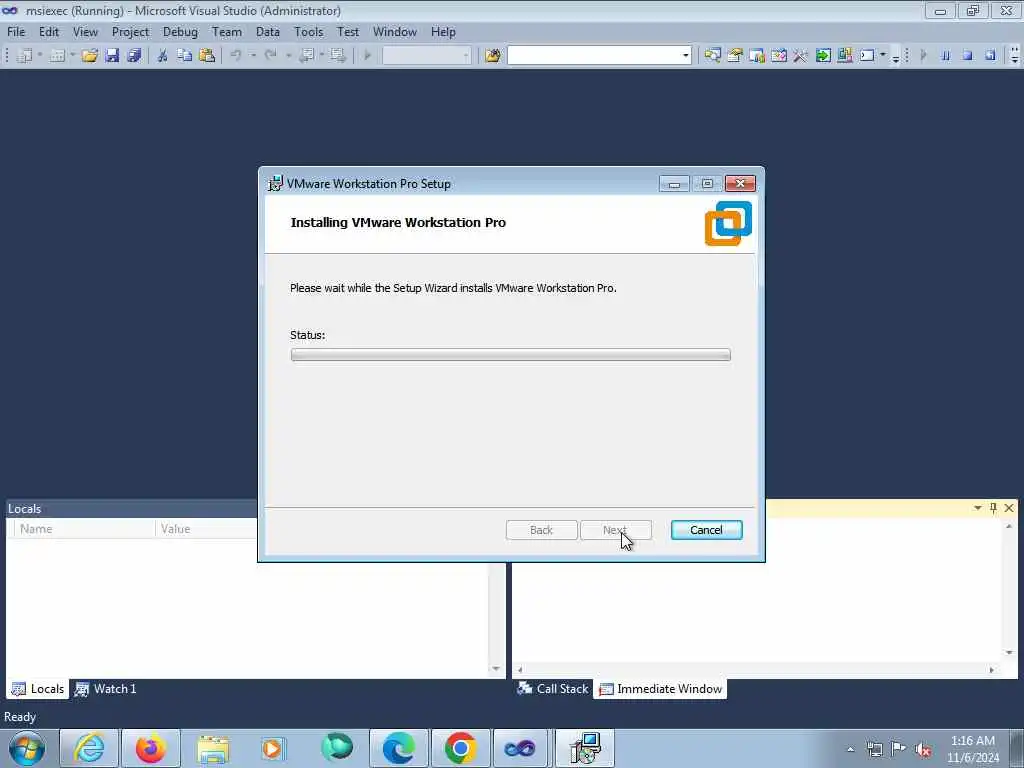Click the Navigate Forward icon

[x=338, y=56]
